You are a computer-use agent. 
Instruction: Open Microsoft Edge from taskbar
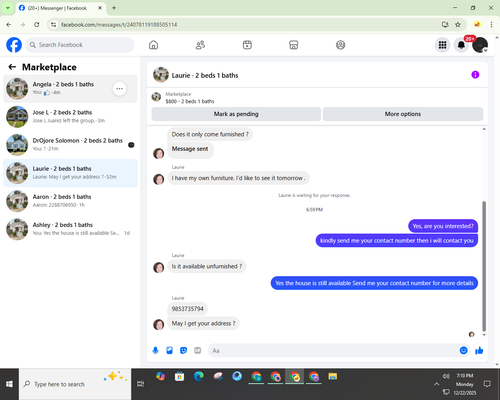(x=199, y=377)
